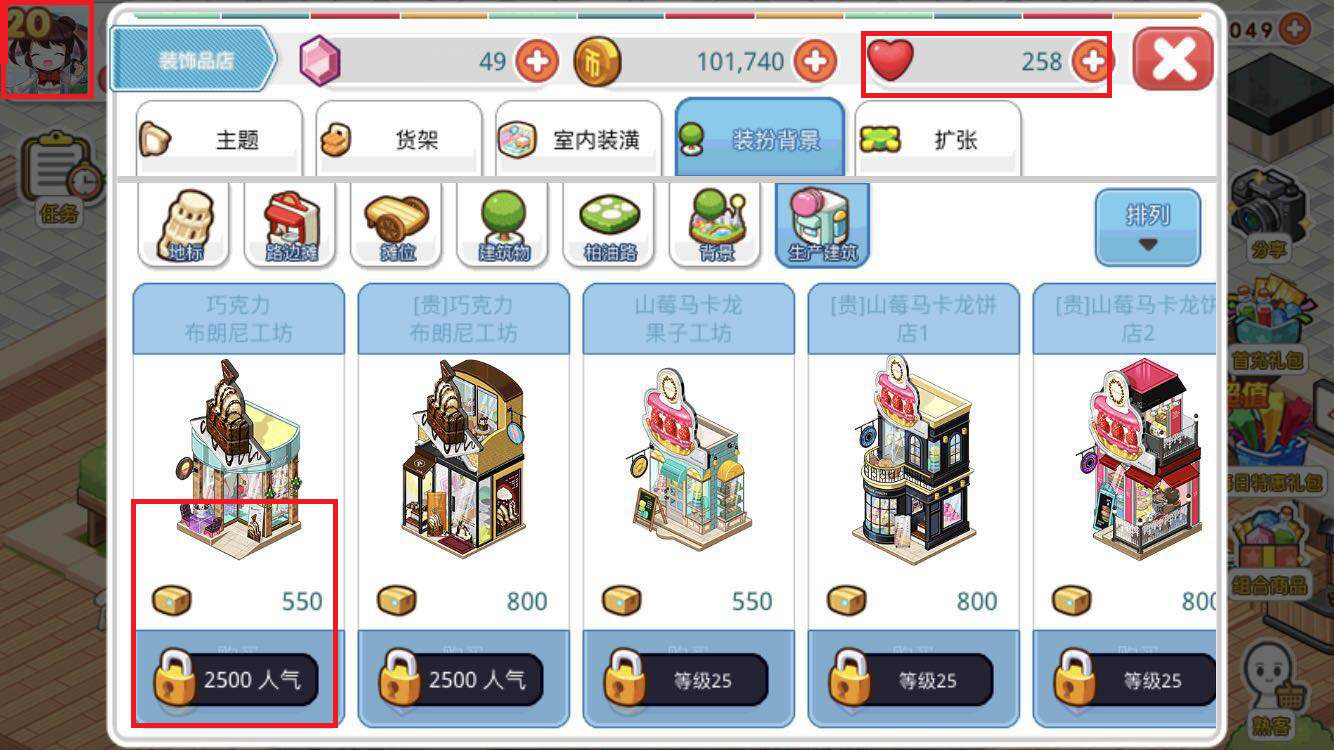The height and width of the screenshot is (750, 1334).
Task: Click the 等级25 lock on 山莓马卡龙果子工坊
Action: pos(686,680)
